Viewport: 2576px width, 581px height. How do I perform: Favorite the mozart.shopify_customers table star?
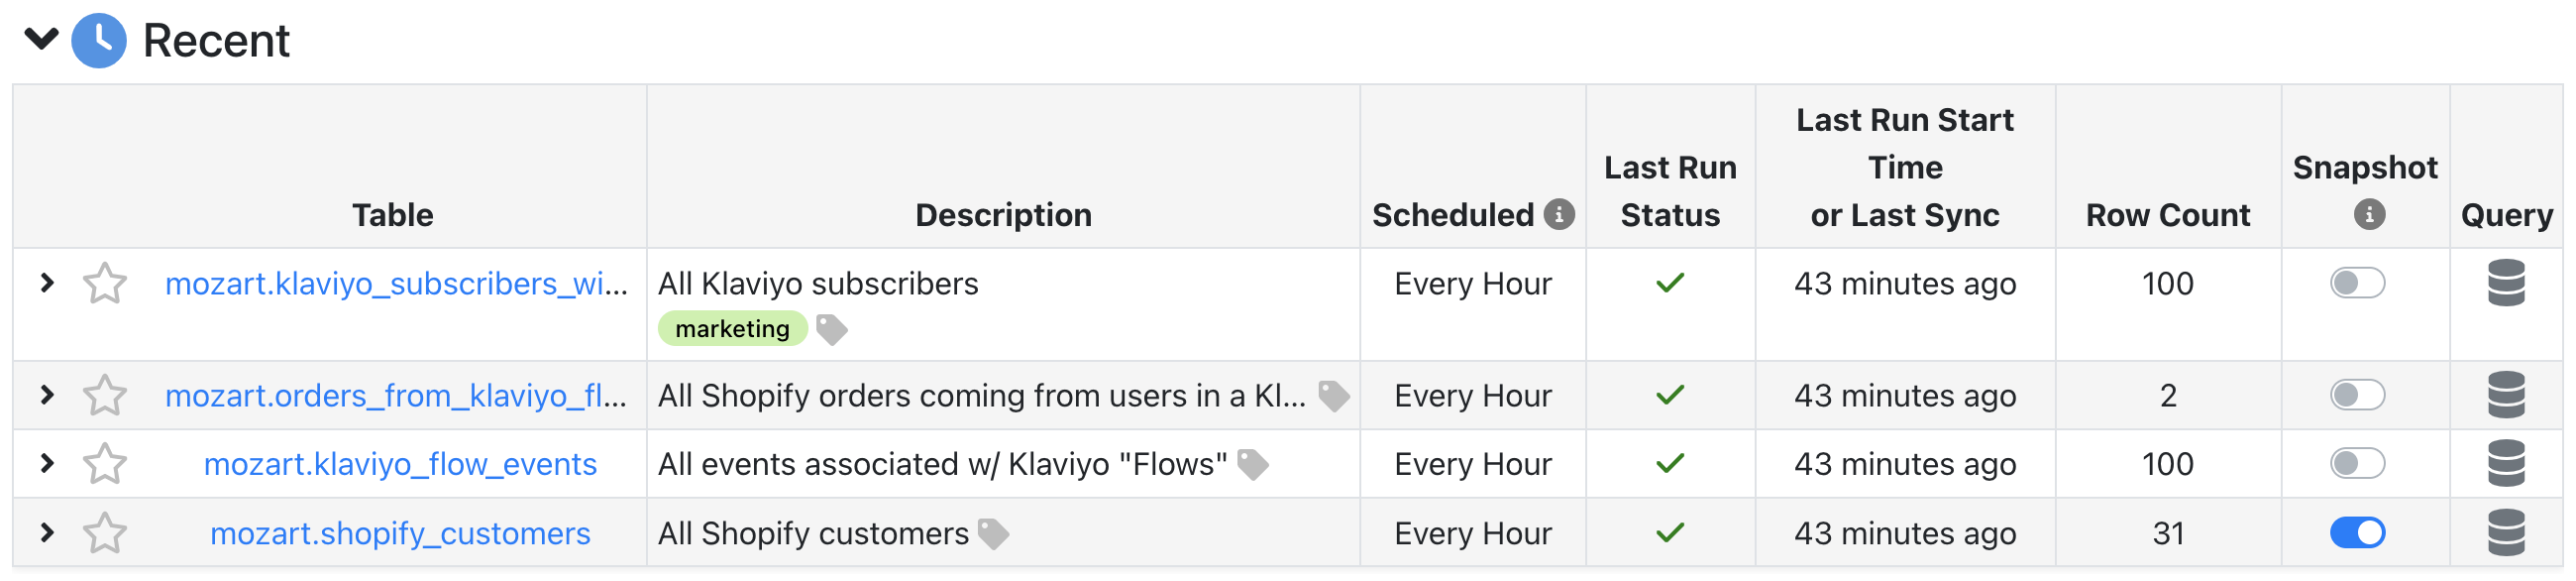[x=104, y=533]
